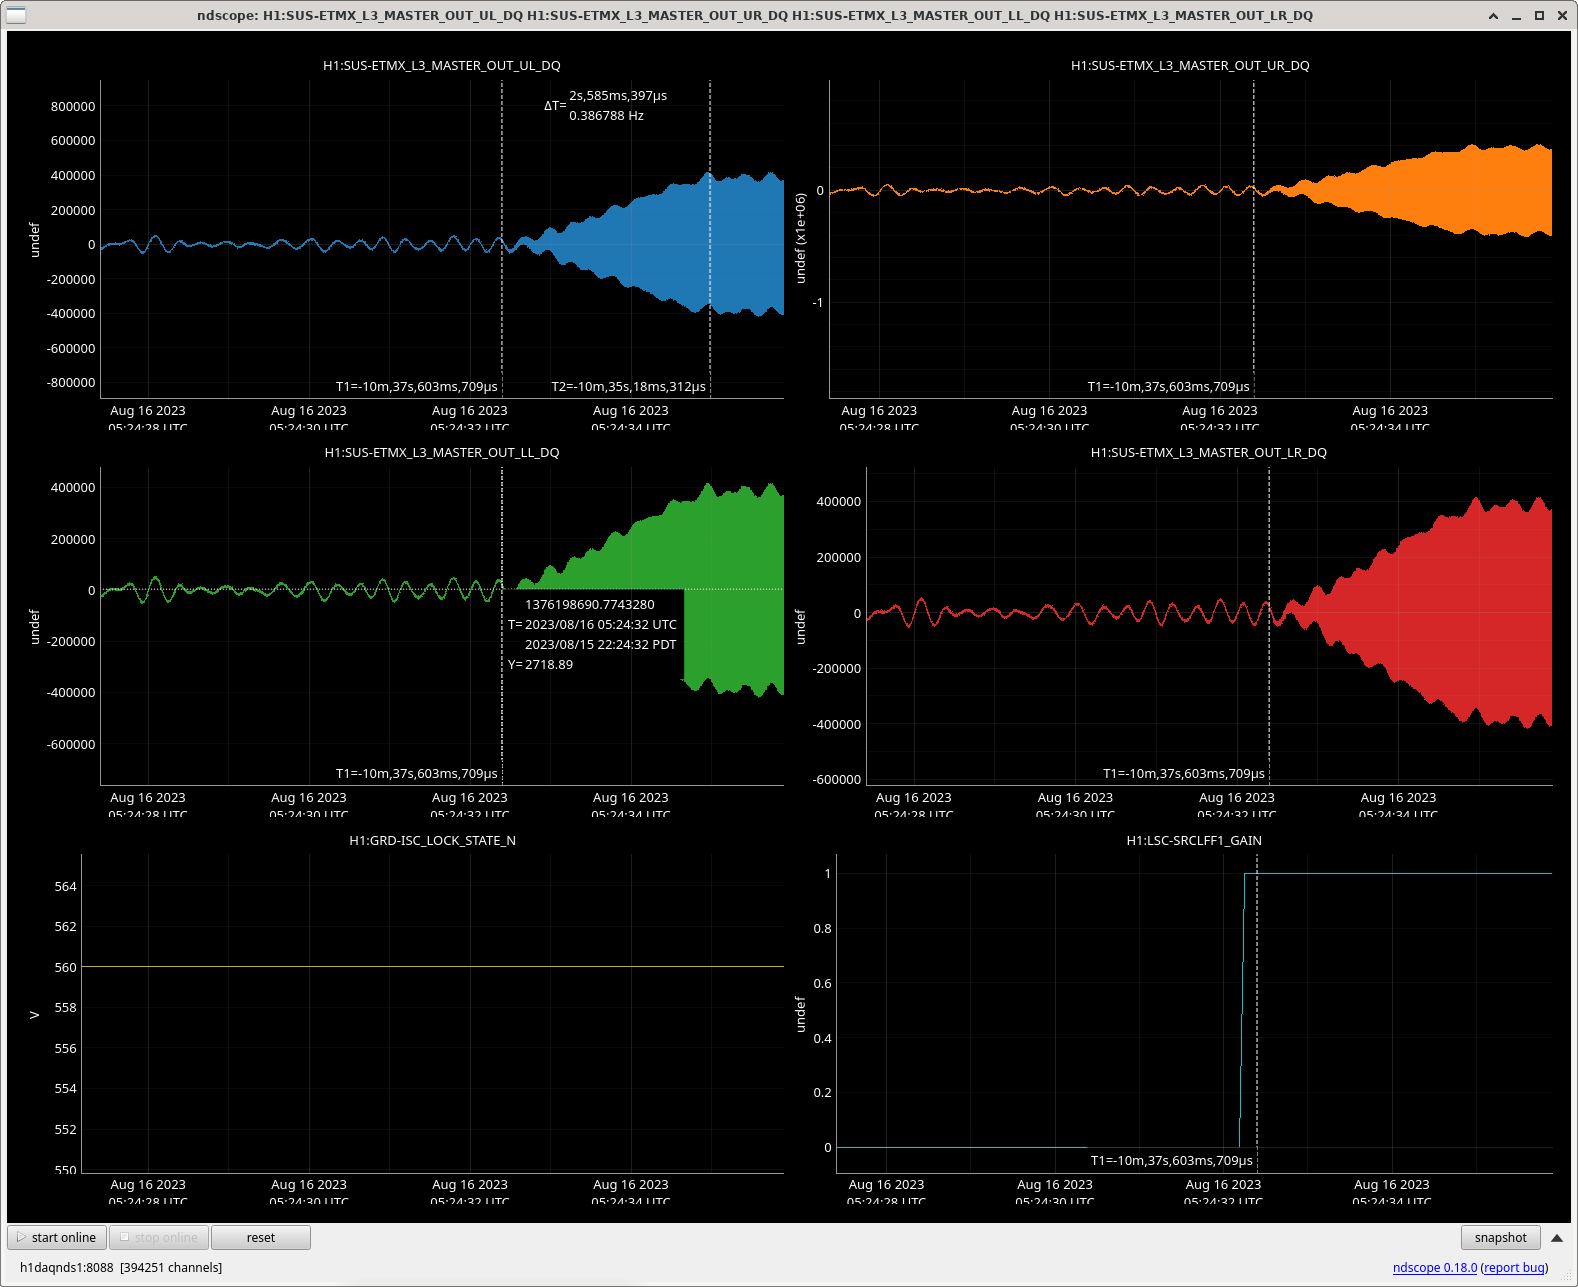
Task: Click the start online button
Action: point(57,1237)
